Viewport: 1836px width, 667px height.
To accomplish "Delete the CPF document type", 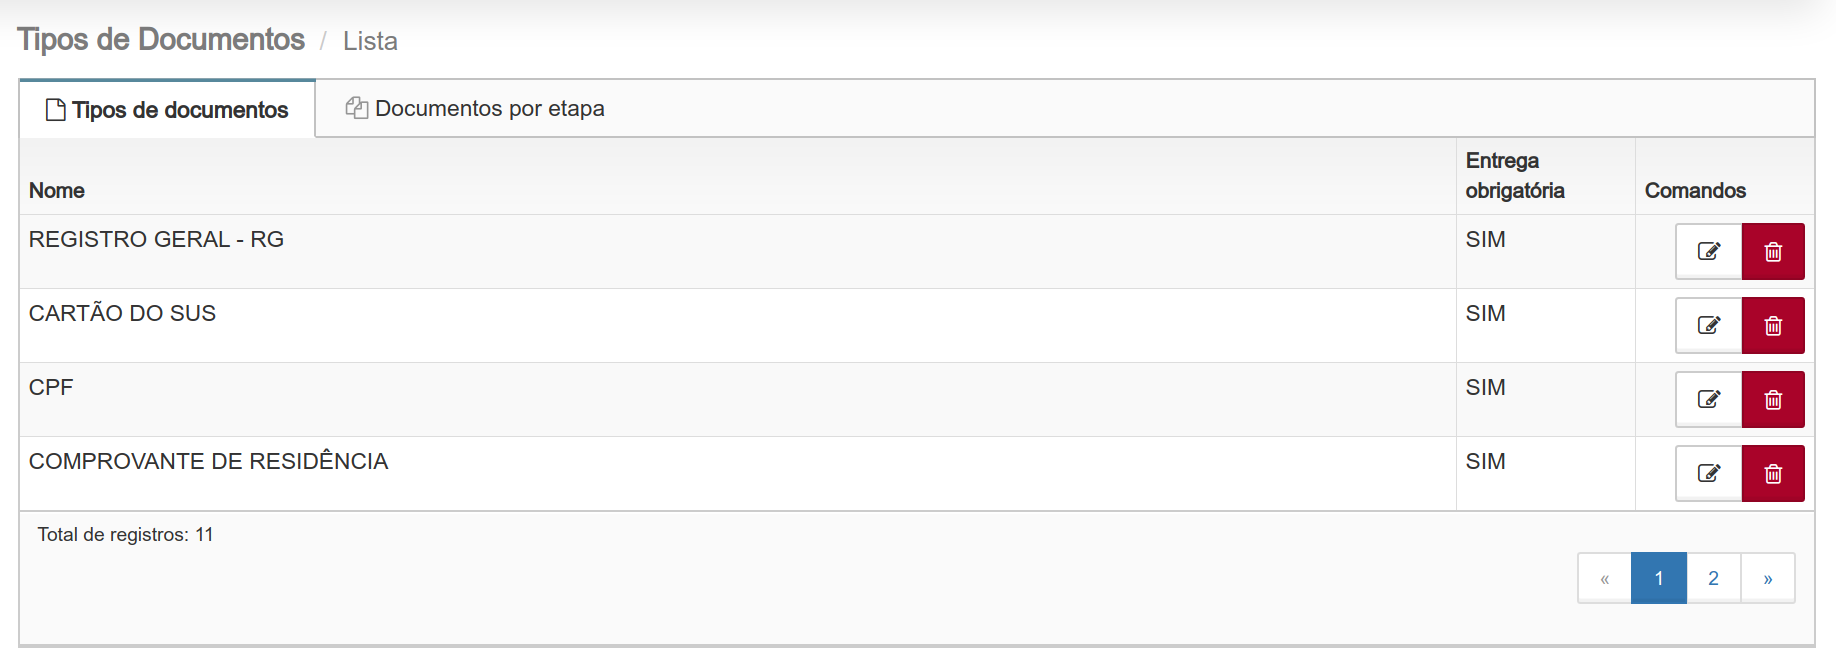I will 1773,399.
